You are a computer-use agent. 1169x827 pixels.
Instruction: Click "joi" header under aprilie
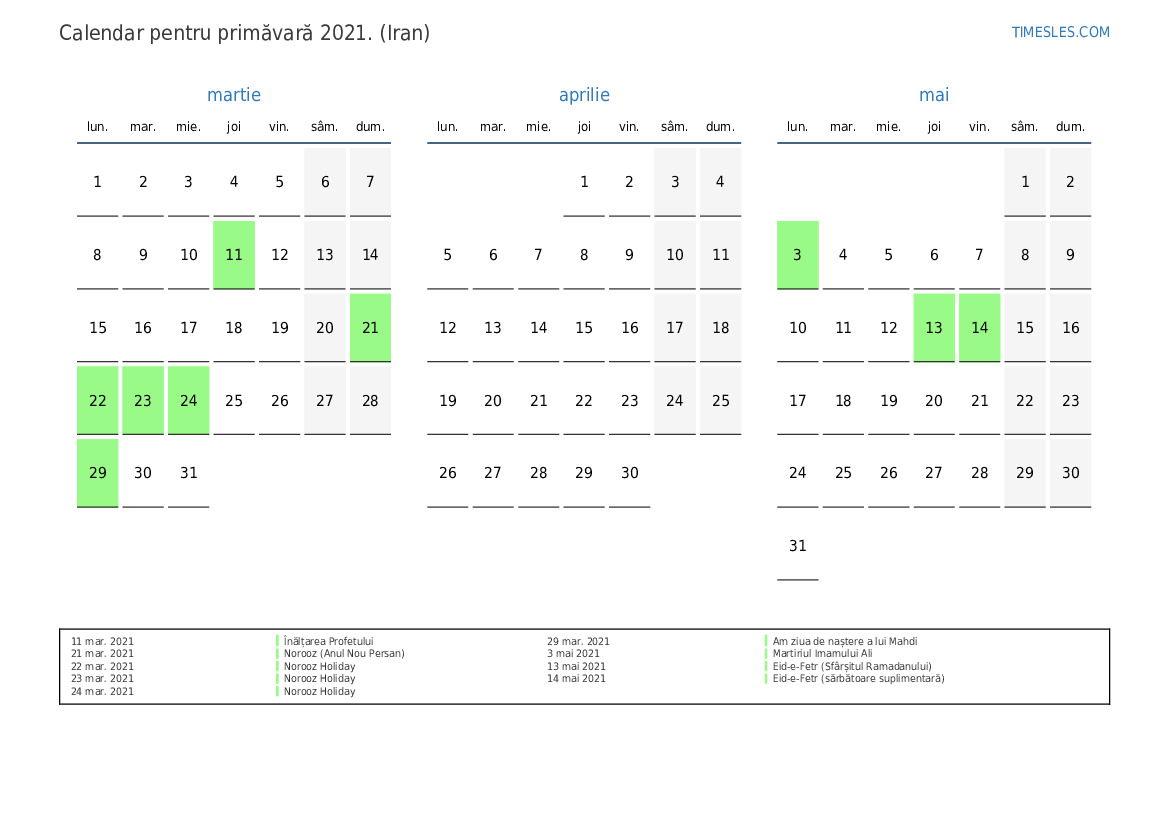pos(584,127)
